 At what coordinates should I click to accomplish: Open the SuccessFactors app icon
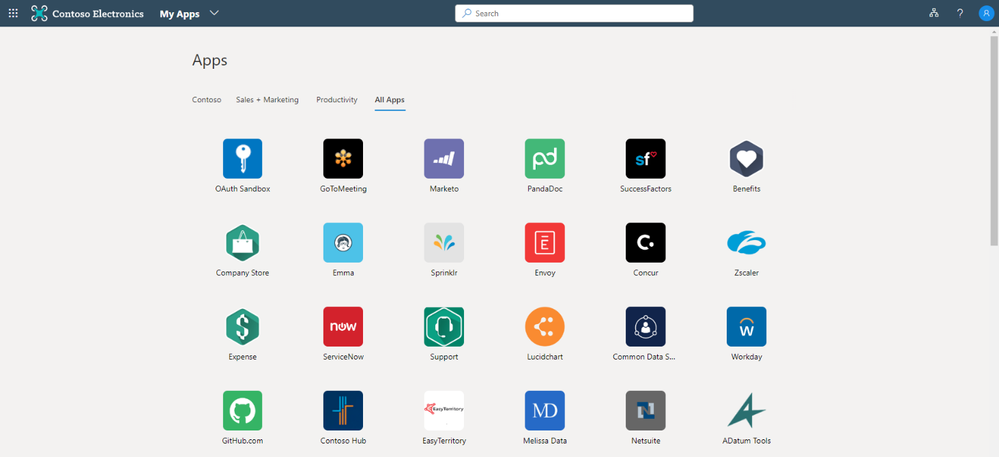[645, 159]
